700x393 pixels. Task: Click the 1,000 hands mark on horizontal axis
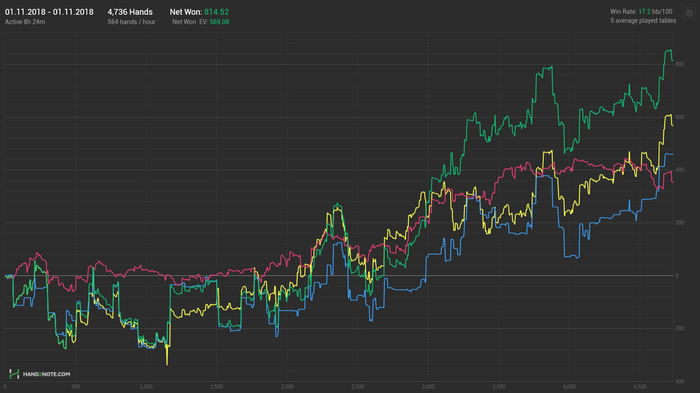[x=146, y=387]
